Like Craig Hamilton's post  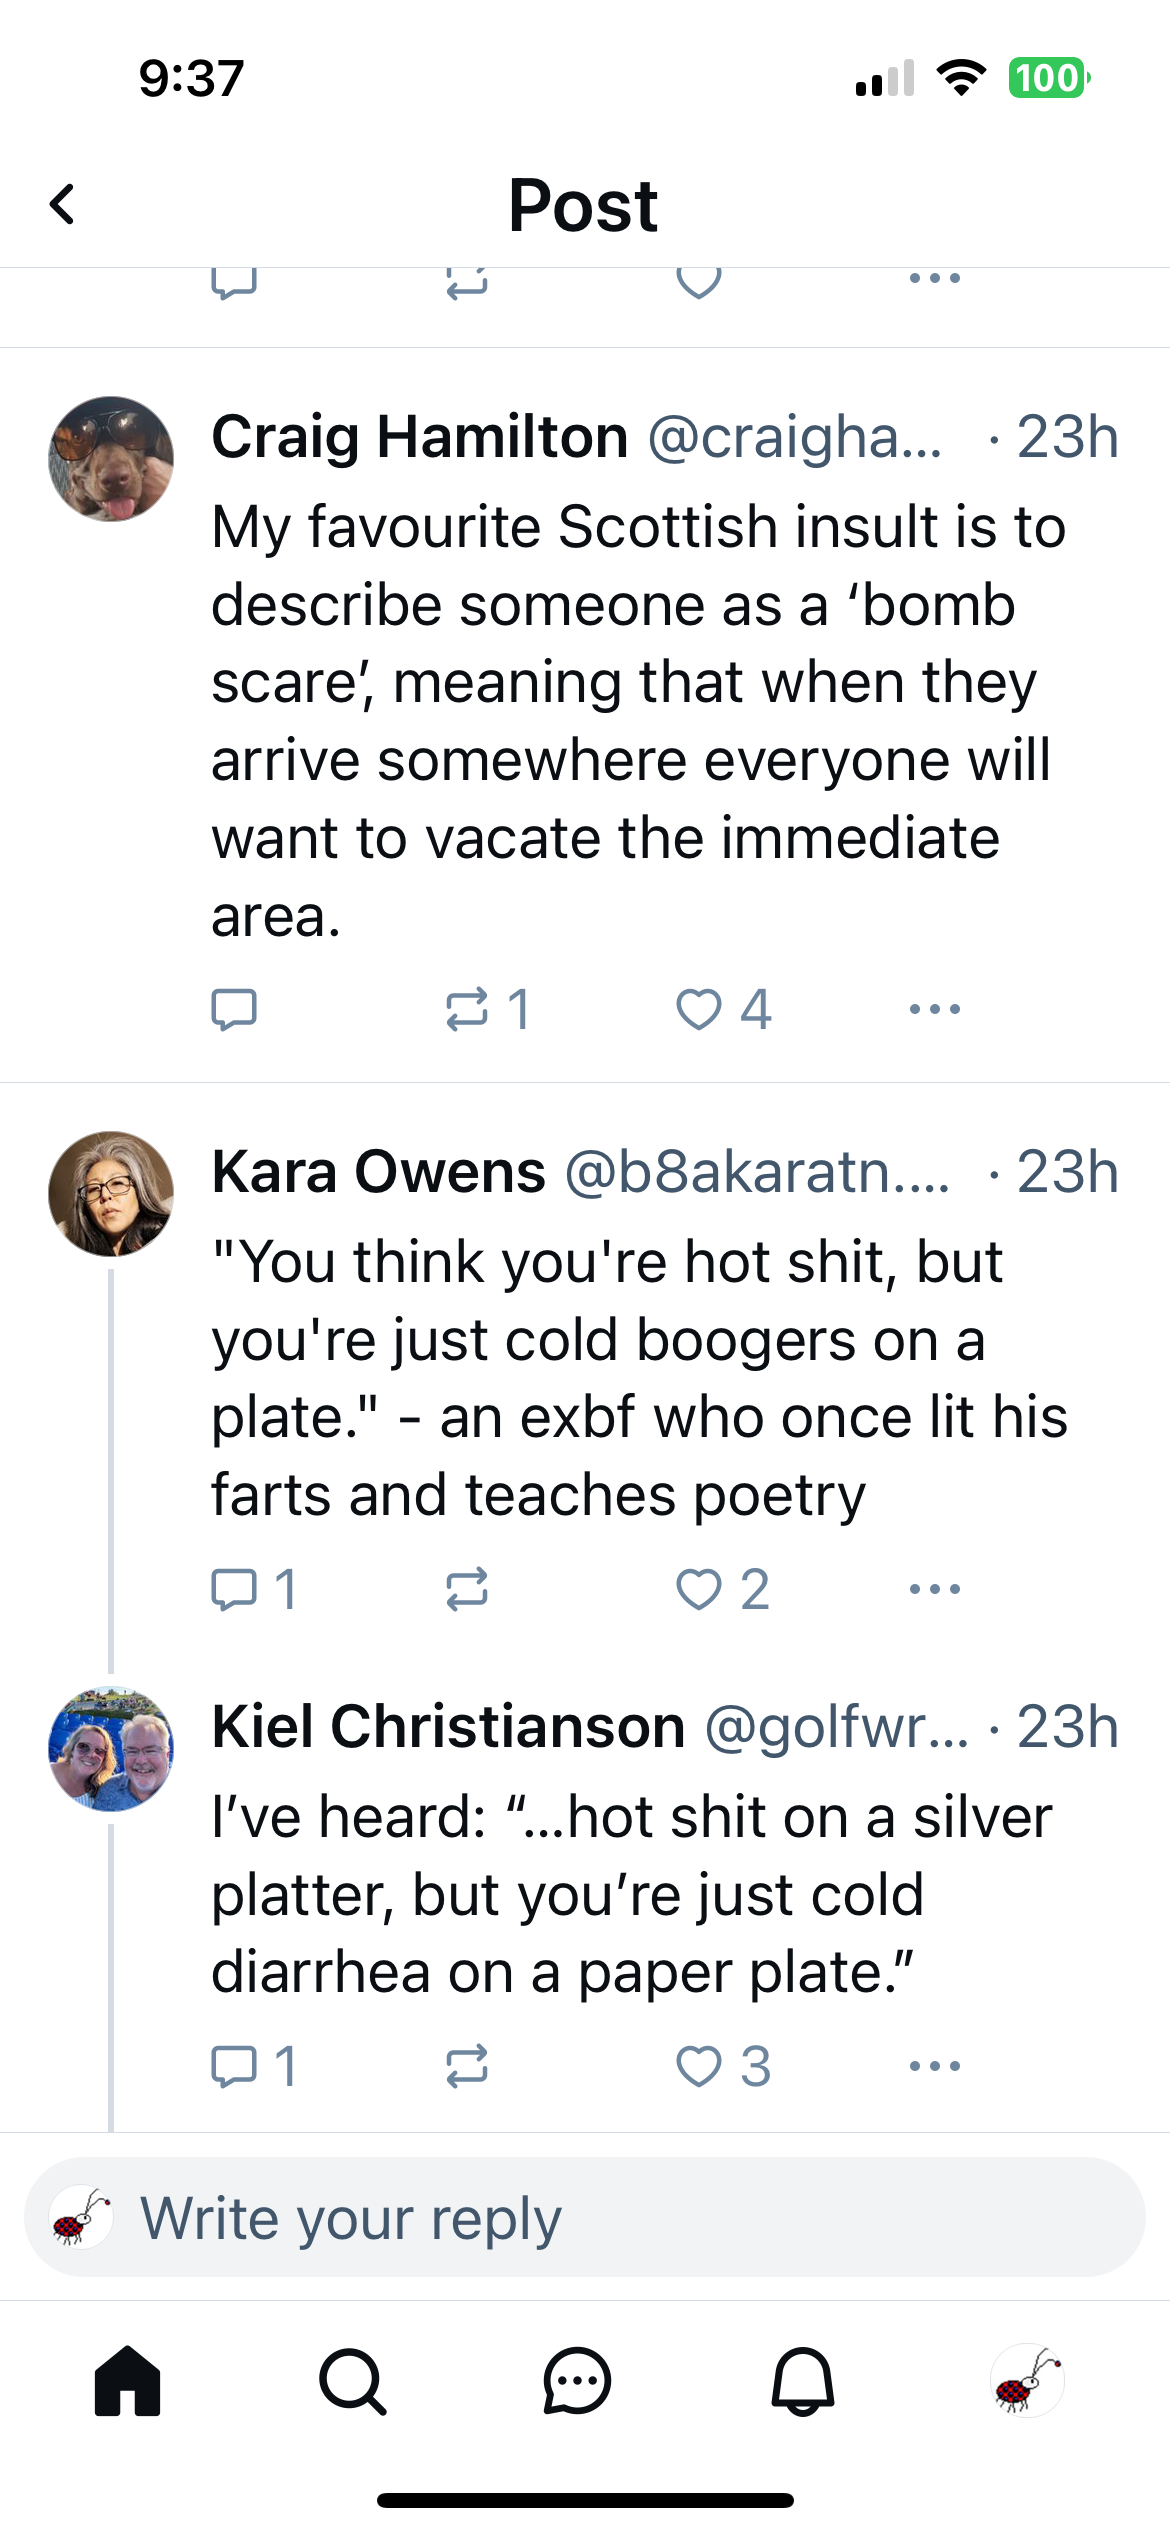(699, 1009)
